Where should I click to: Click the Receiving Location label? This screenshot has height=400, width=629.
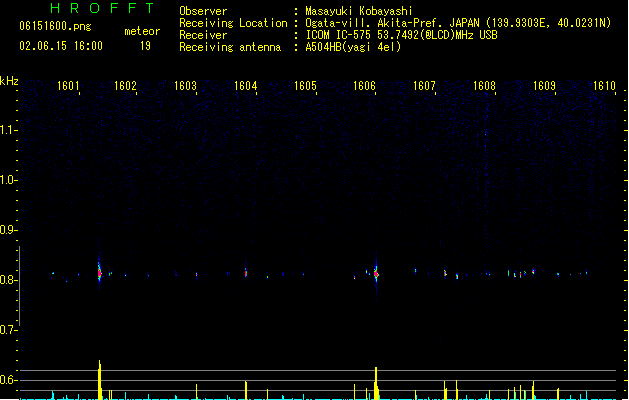coord(233,23)
